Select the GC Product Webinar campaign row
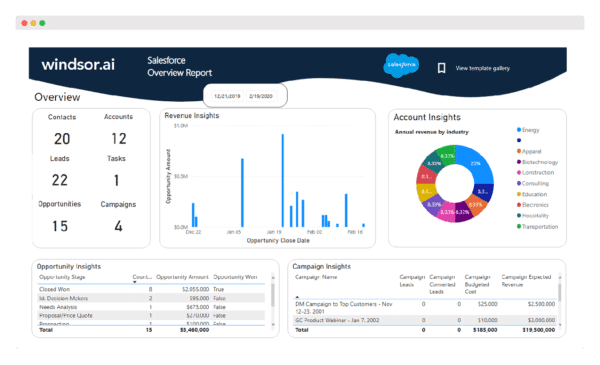600x365 pixels. (425, 320)
